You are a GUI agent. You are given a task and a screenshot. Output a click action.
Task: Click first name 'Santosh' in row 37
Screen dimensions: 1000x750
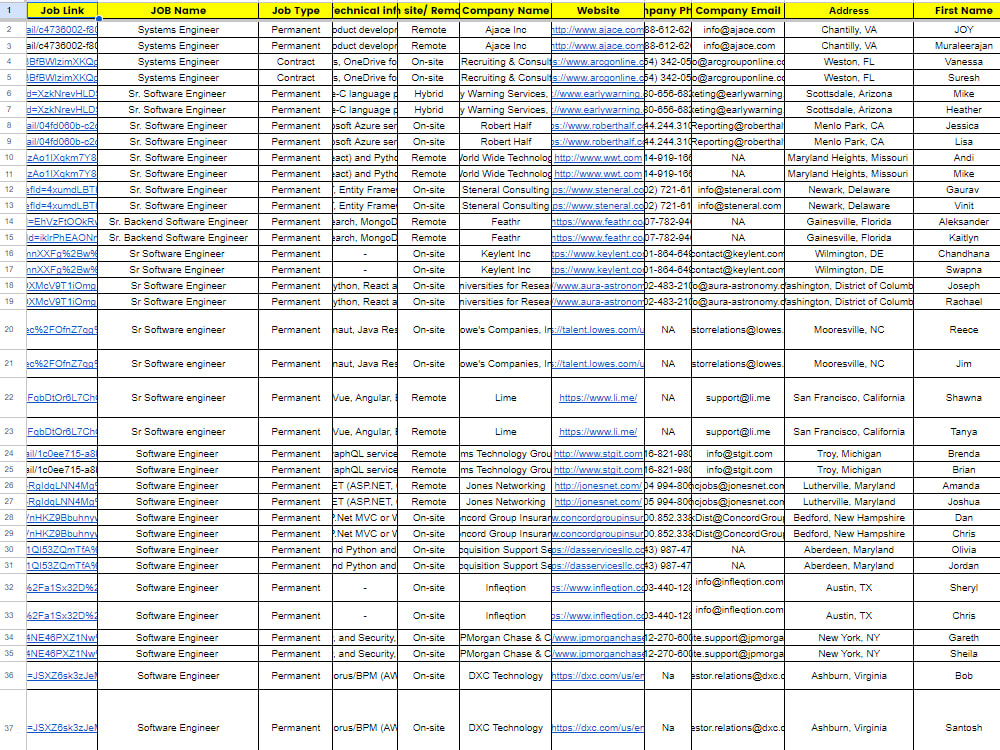pos(963,728)
